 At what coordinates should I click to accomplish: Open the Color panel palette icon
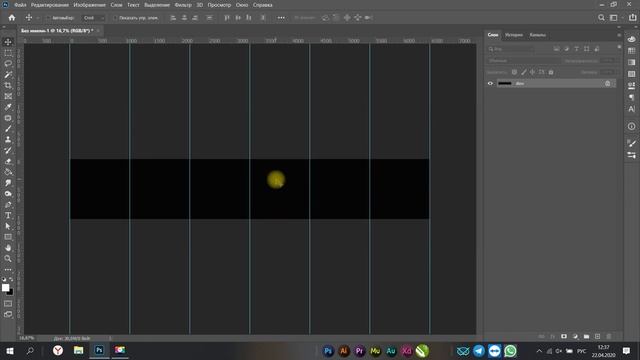[631, 39]
